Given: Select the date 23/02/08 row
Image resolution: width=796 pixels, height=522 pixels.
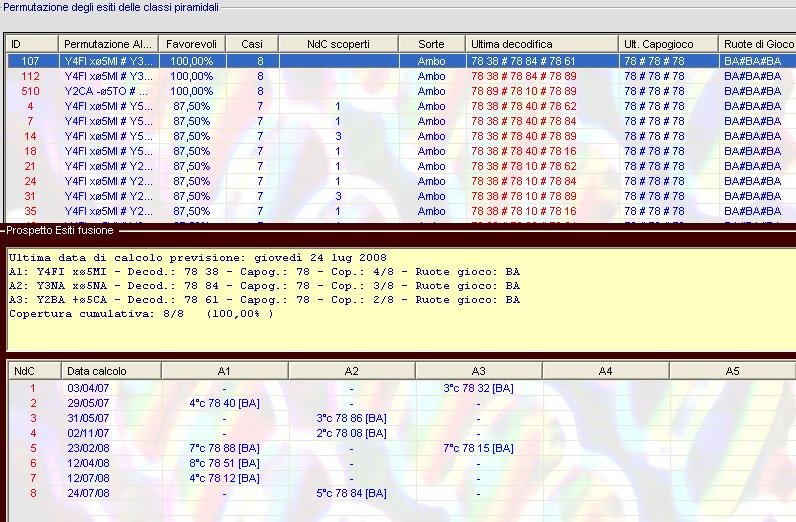Looking at the screenshot, I should pos(403,448).
